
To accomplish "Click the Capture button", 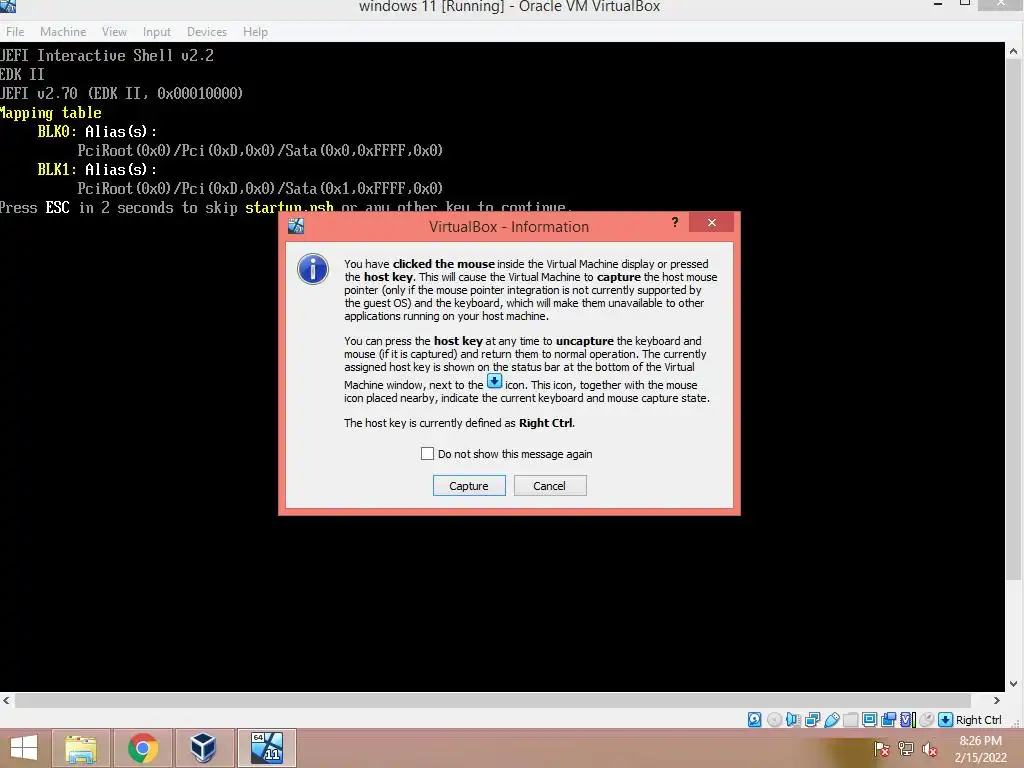I will [469, 486].
